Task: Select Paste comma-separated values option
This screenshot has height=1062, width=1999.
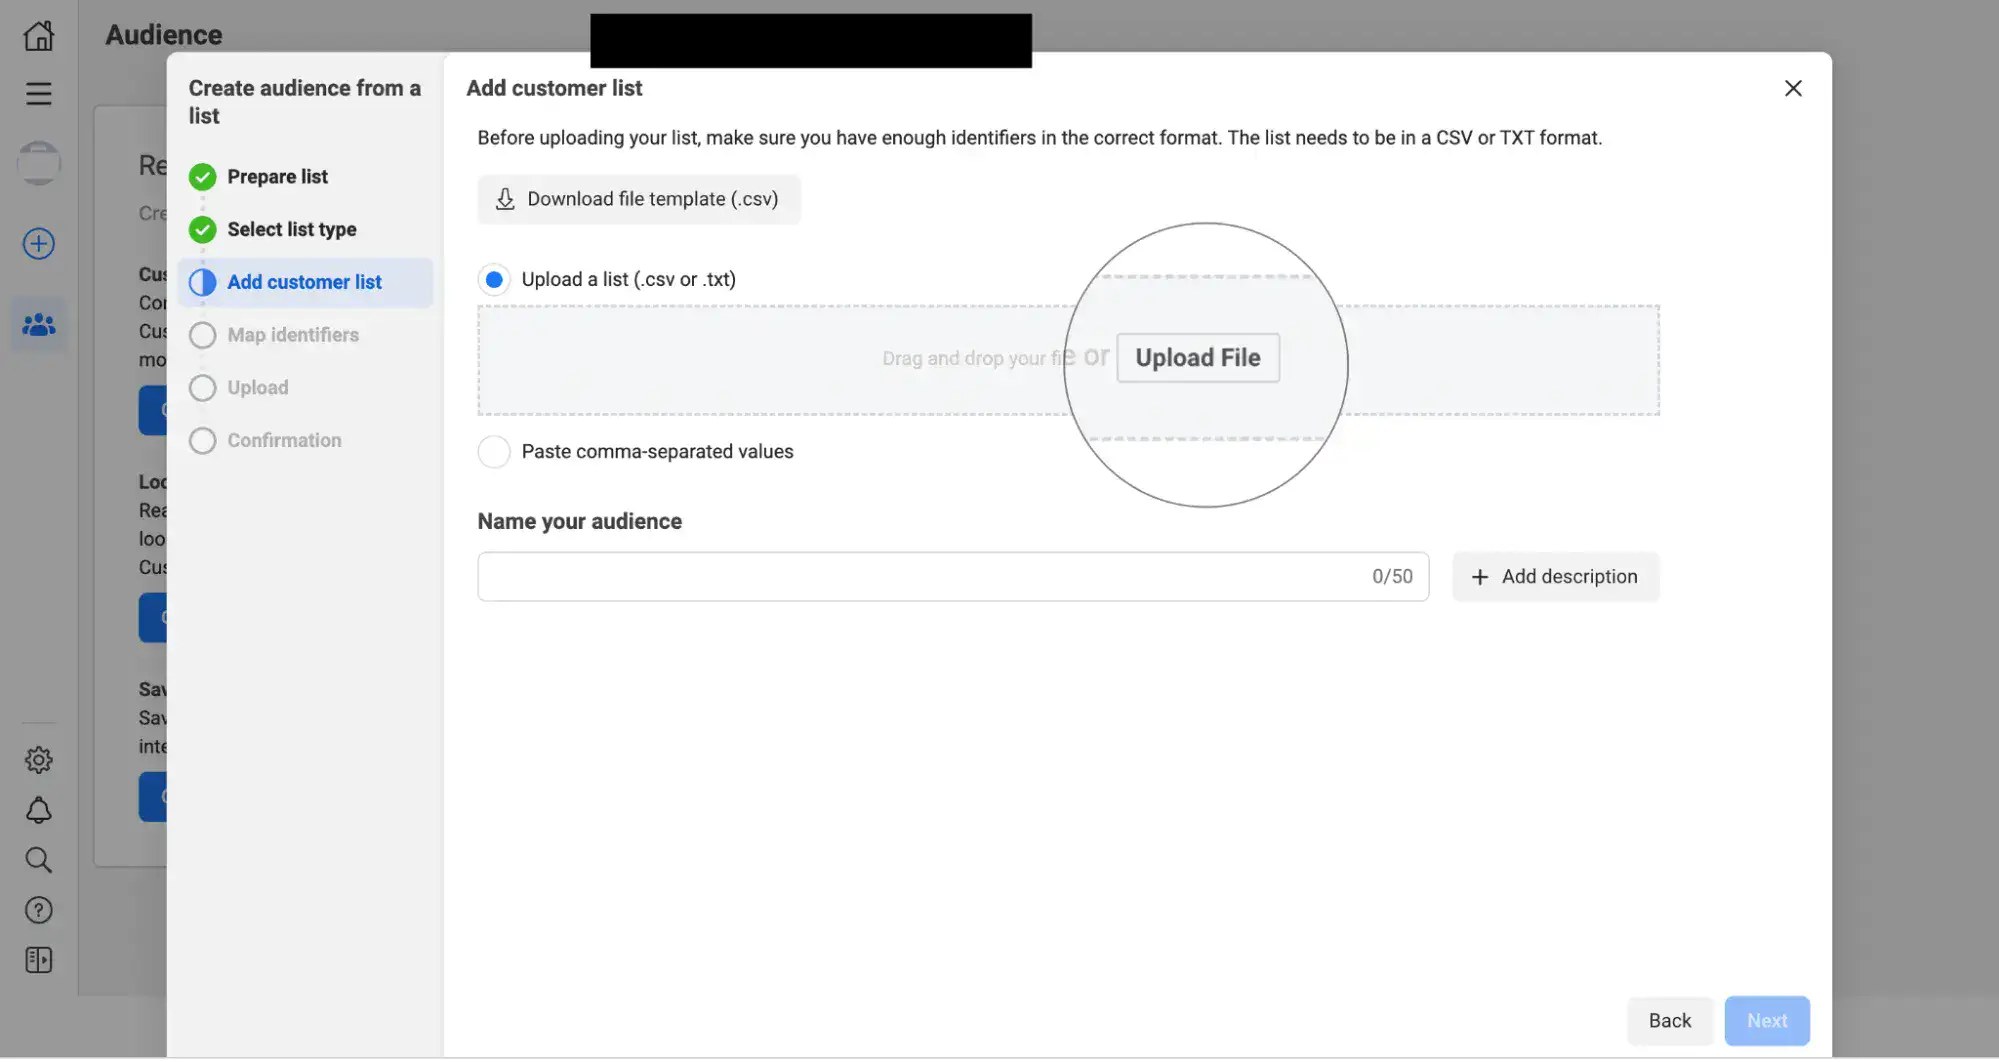Action: point(494,451)
